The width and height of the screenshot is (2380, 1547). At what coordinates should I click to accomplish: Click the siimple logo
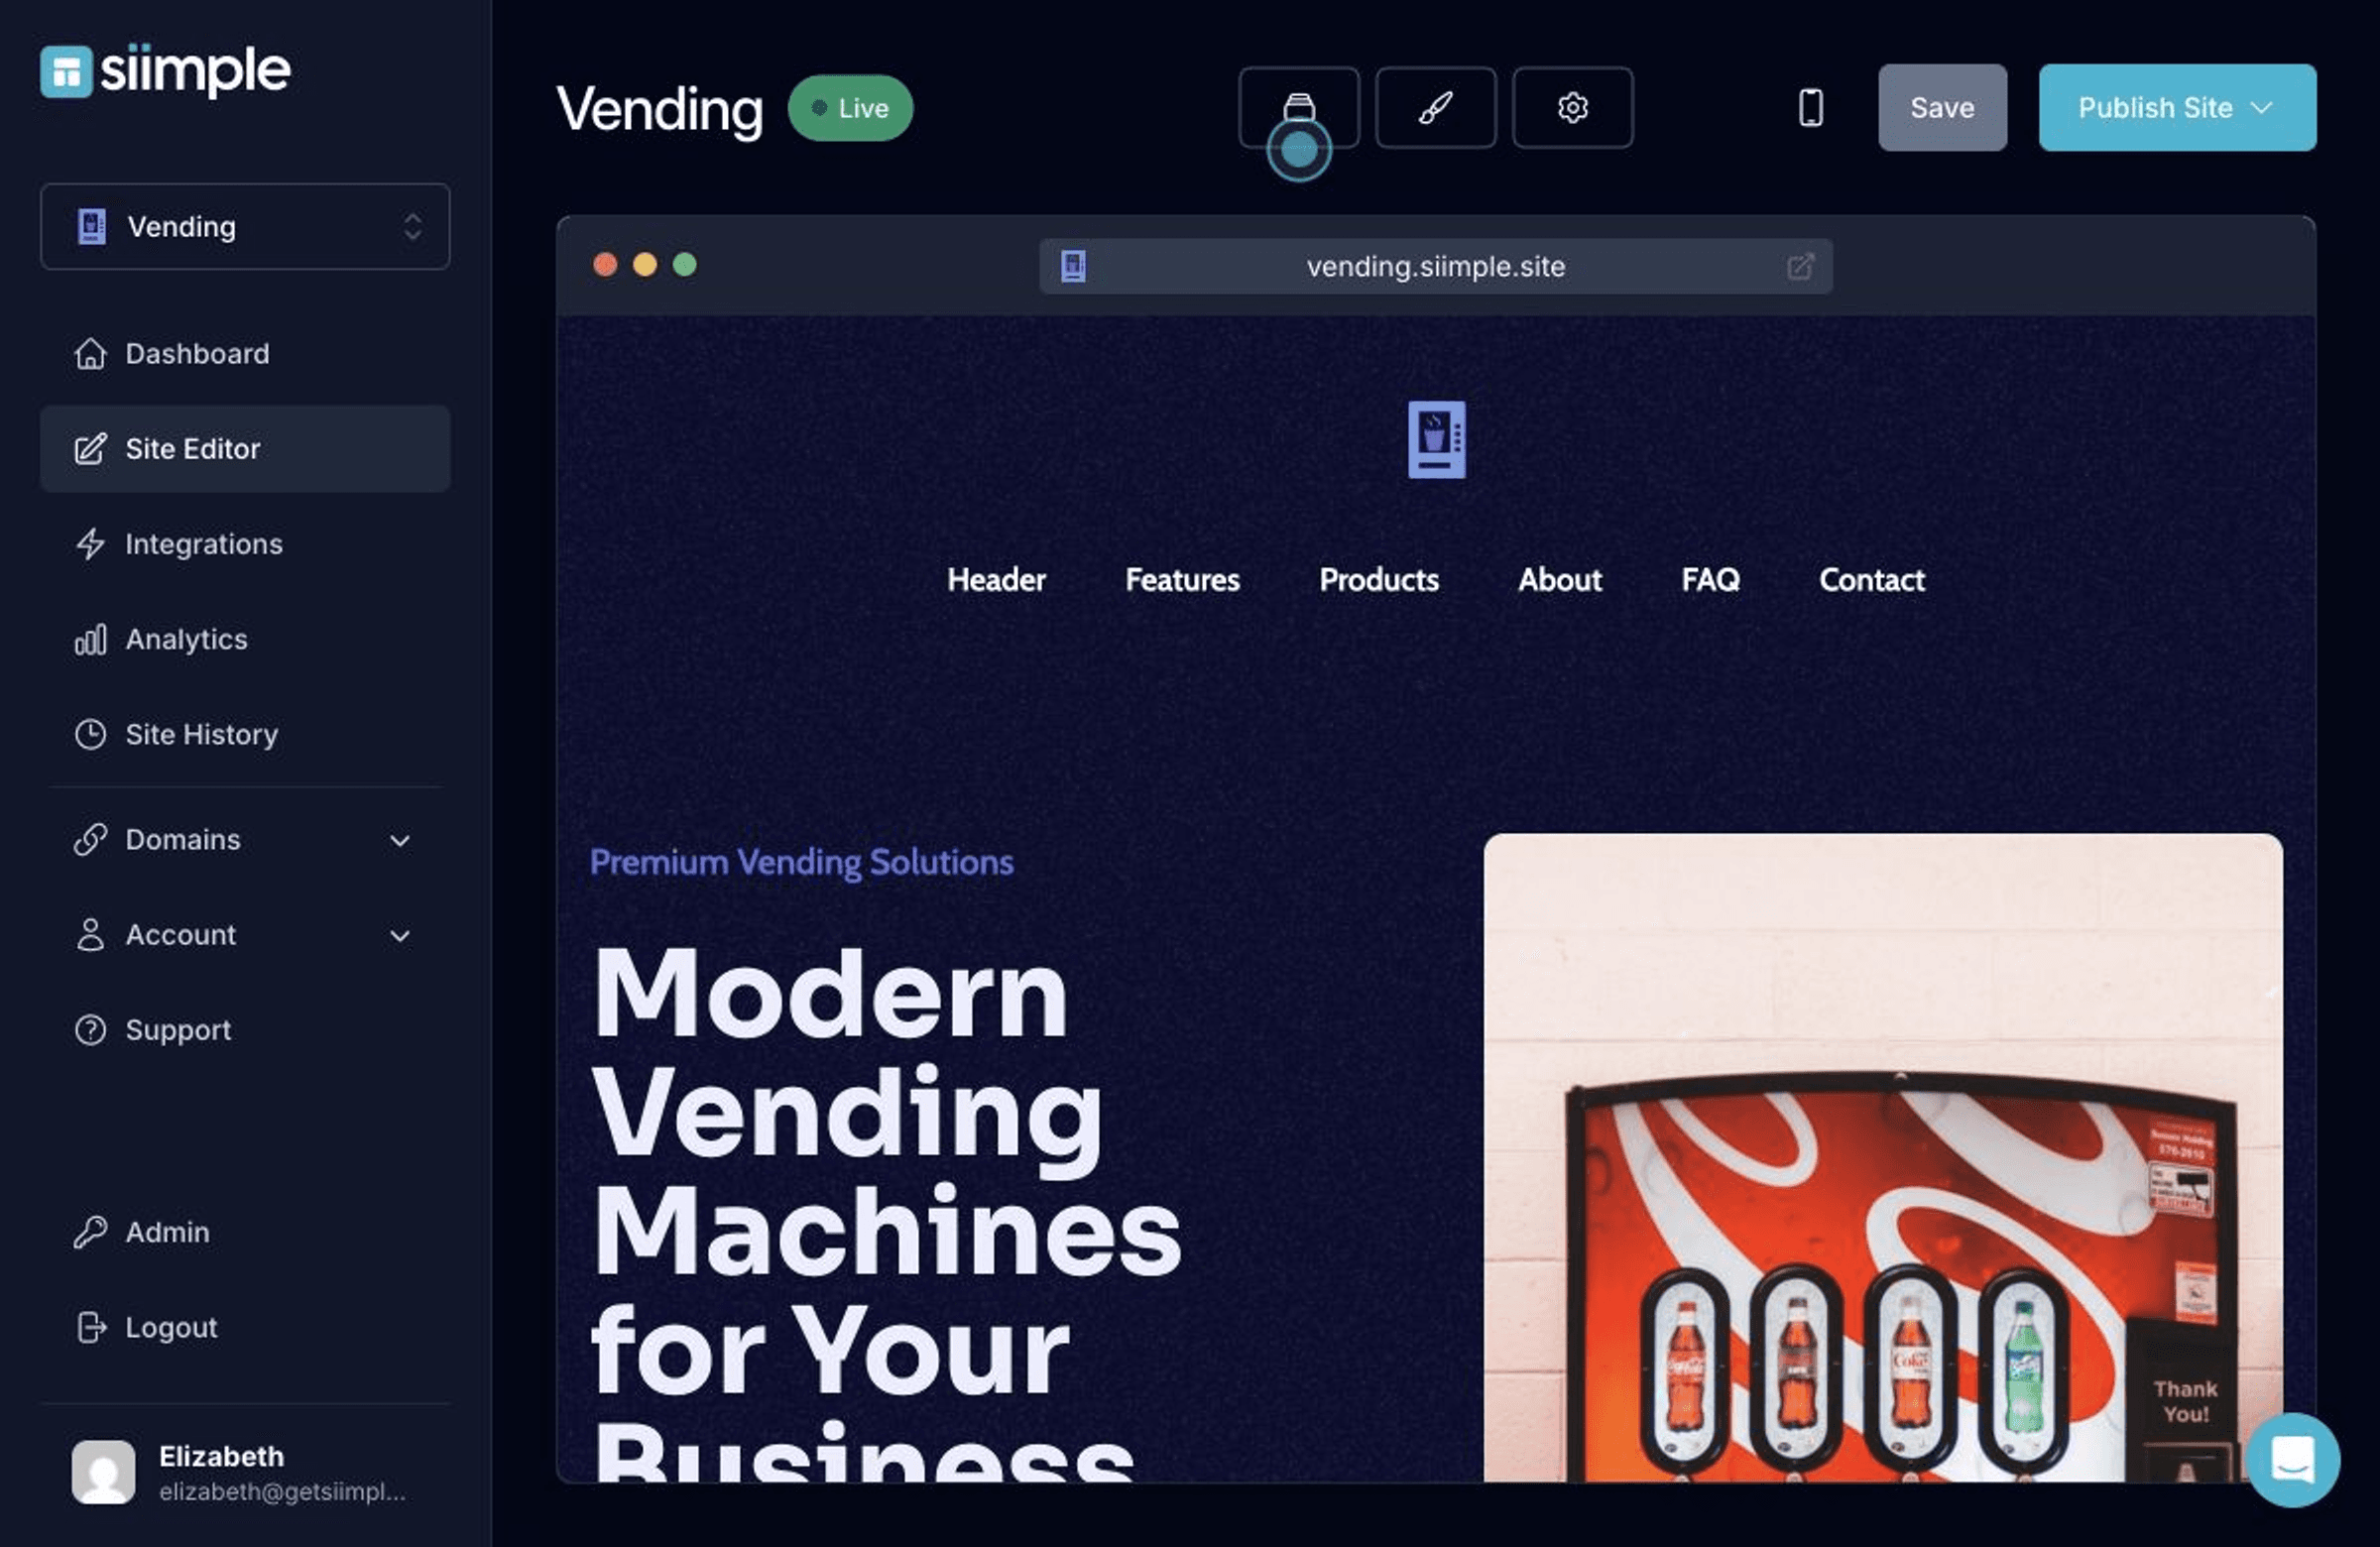point(165,71)
